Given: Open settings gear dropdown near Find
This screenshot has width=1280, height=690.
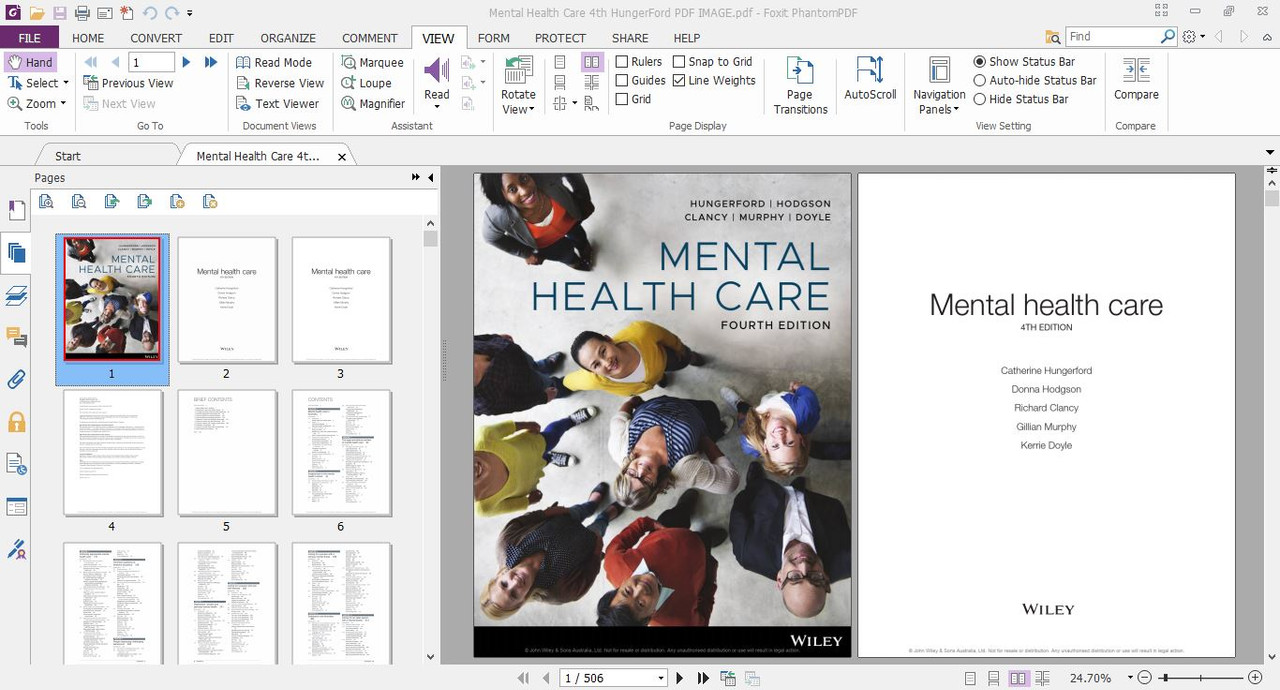Looking at the screenshot, I should pyautogui.click(x=1202, y=37).
